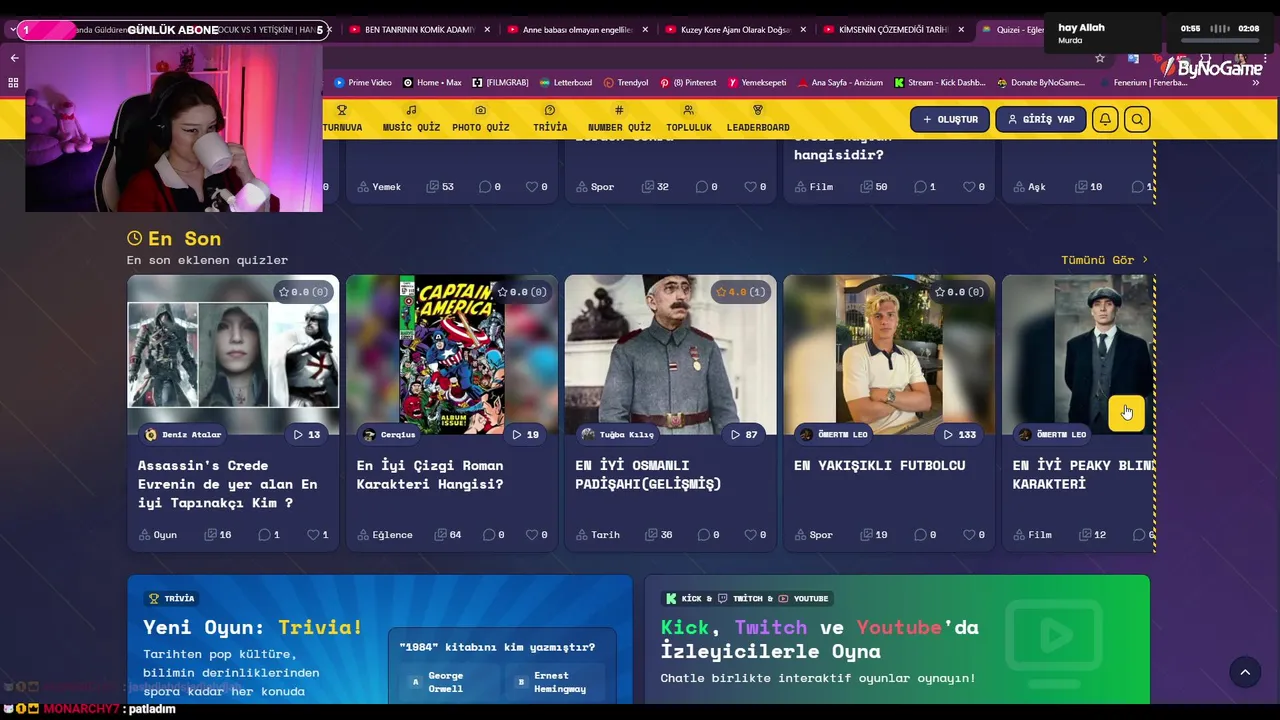Click the play count 87 icon
The height and width of the screenshot is (720, 1280).
coord(743,434)
